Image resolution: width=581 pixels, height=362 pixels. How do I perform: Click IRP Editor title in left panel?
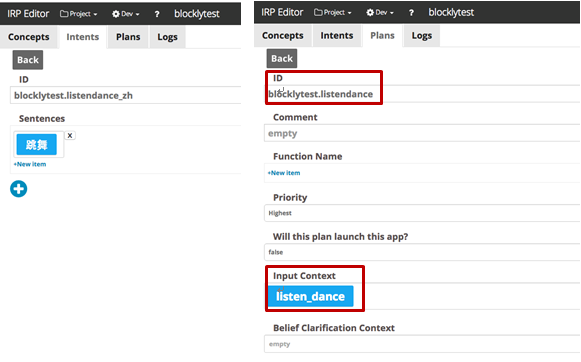point(28,14)
